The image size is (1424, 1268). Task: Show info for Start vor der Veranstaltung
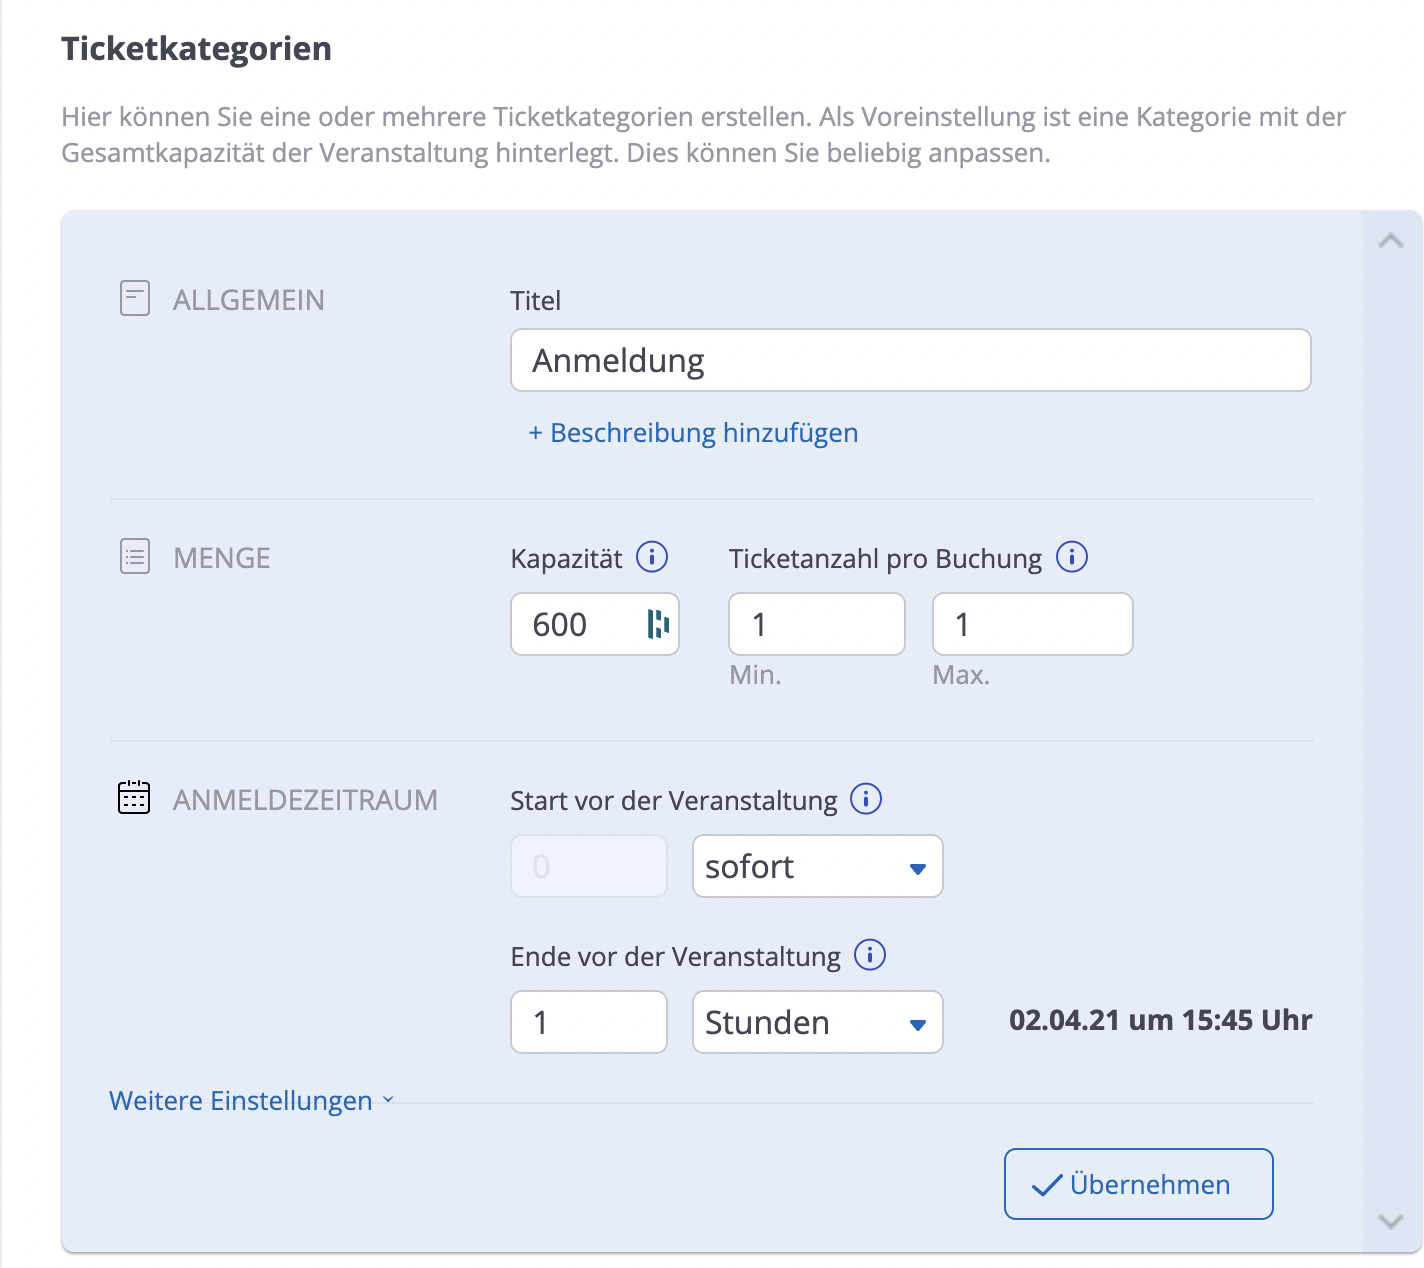tap(866, 799)
